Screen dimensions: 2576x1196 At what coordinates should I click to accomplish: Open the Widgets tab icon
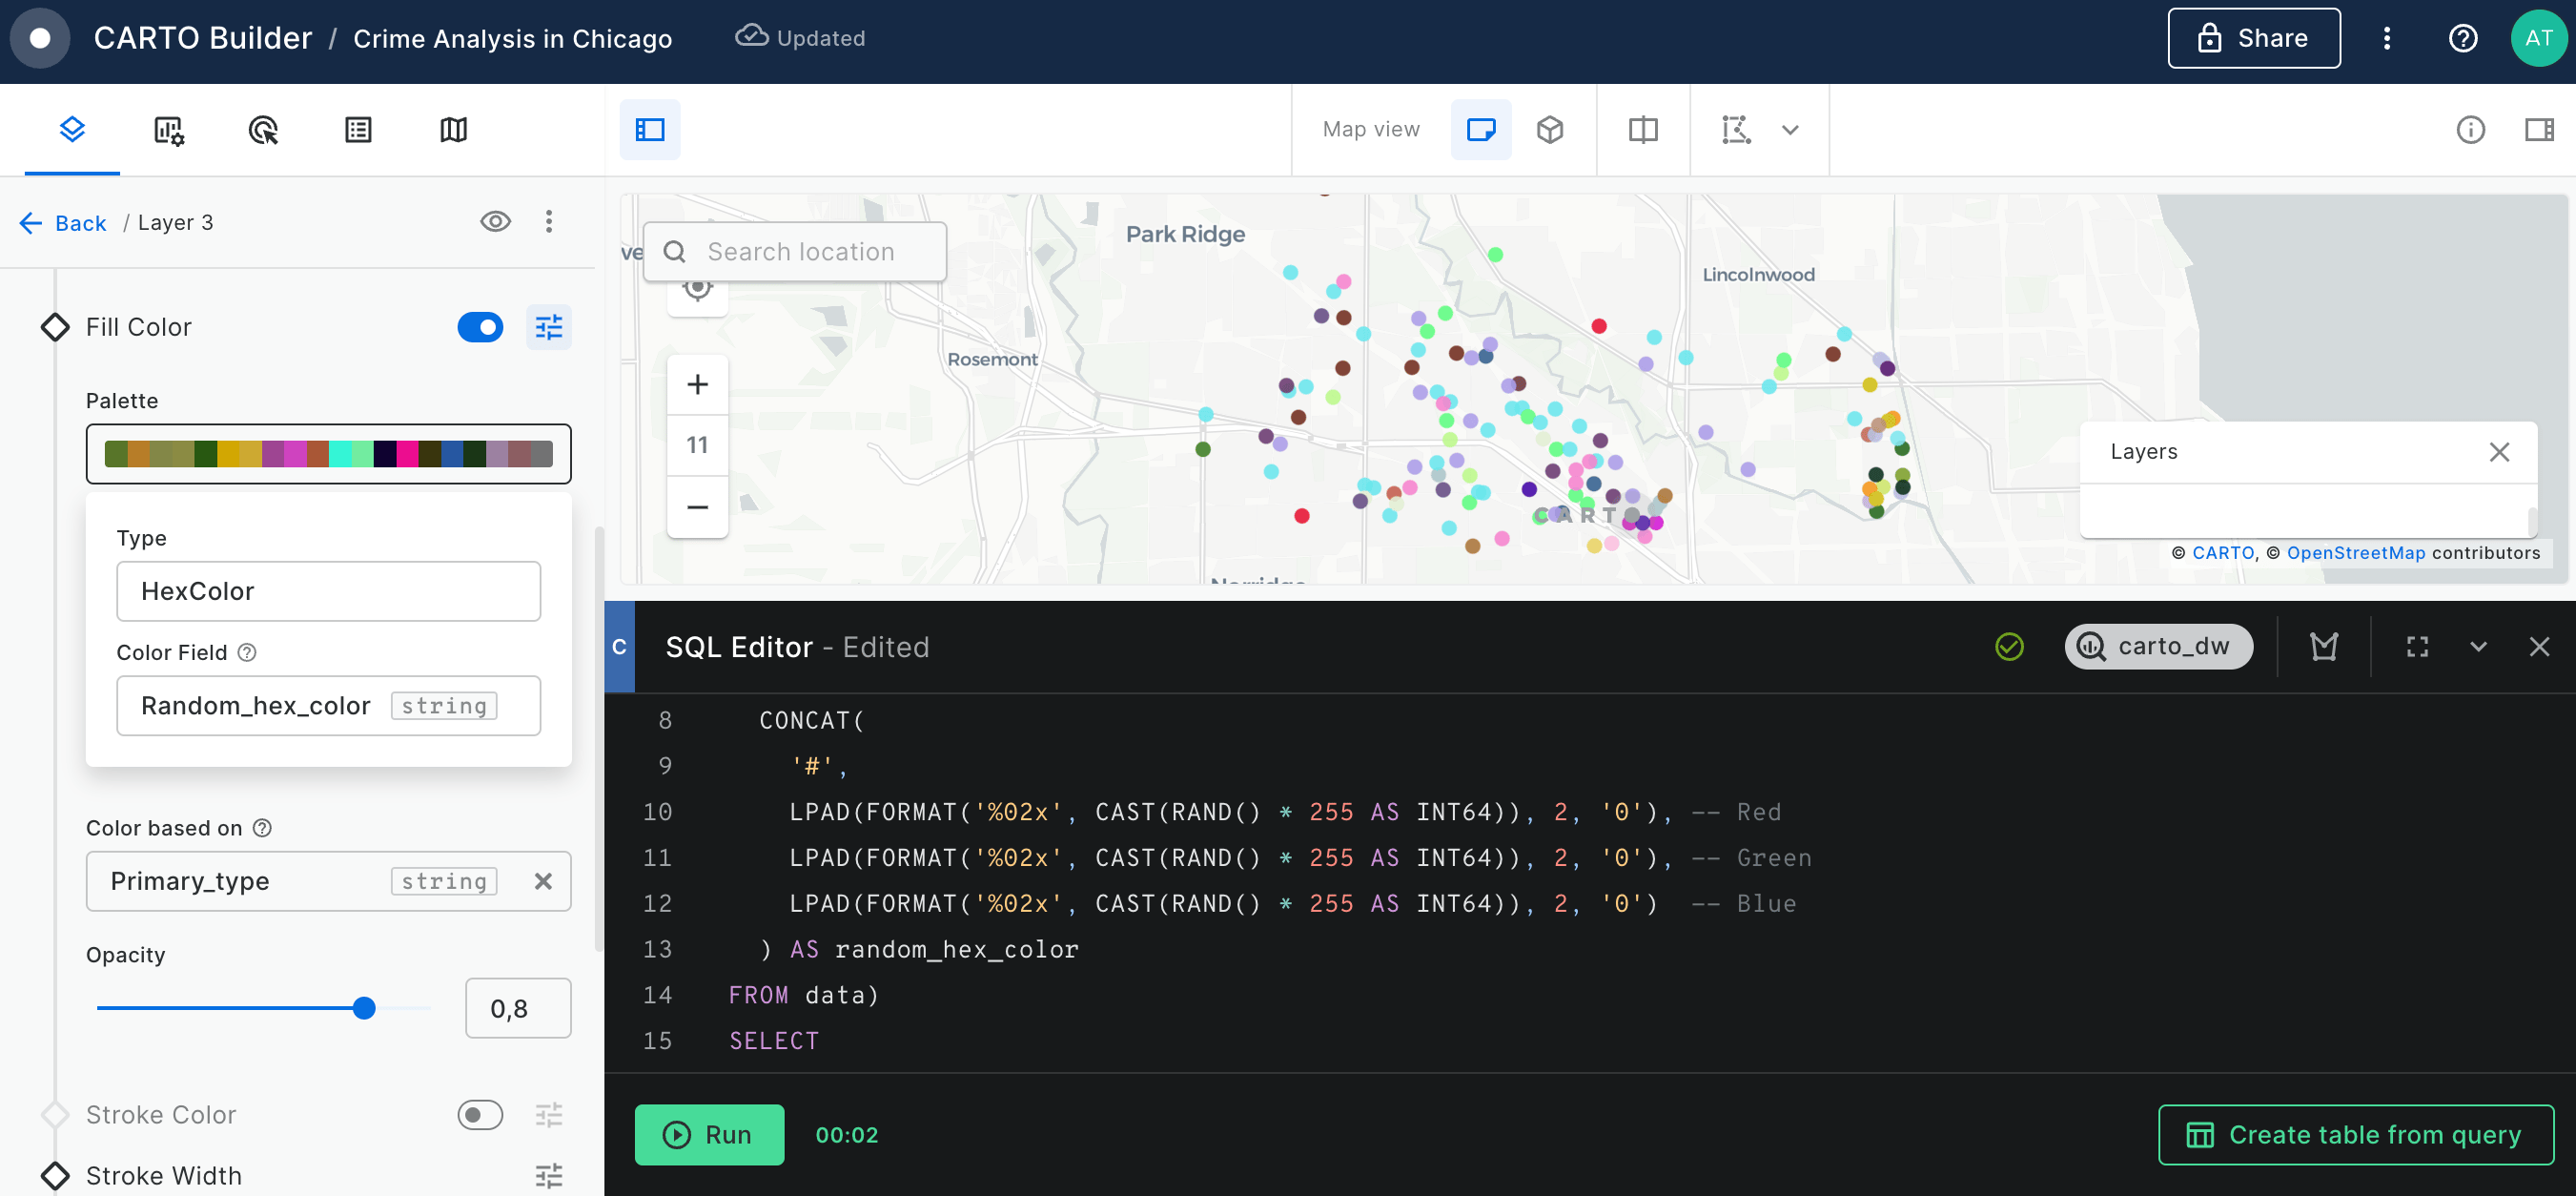168,130
